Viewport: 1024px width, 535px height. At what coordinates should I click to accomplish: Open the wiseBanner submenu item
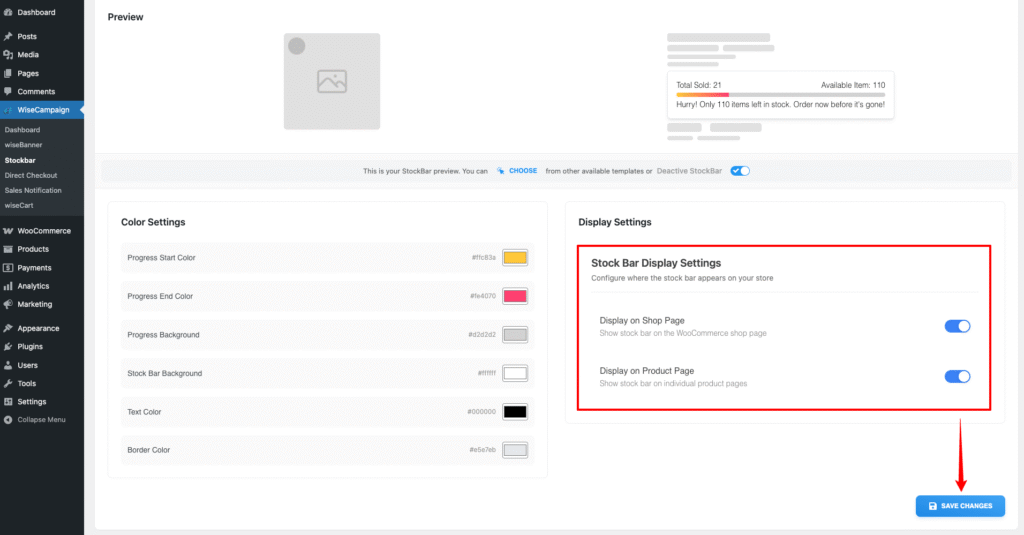pyautogui.click(x=24, y=145)
